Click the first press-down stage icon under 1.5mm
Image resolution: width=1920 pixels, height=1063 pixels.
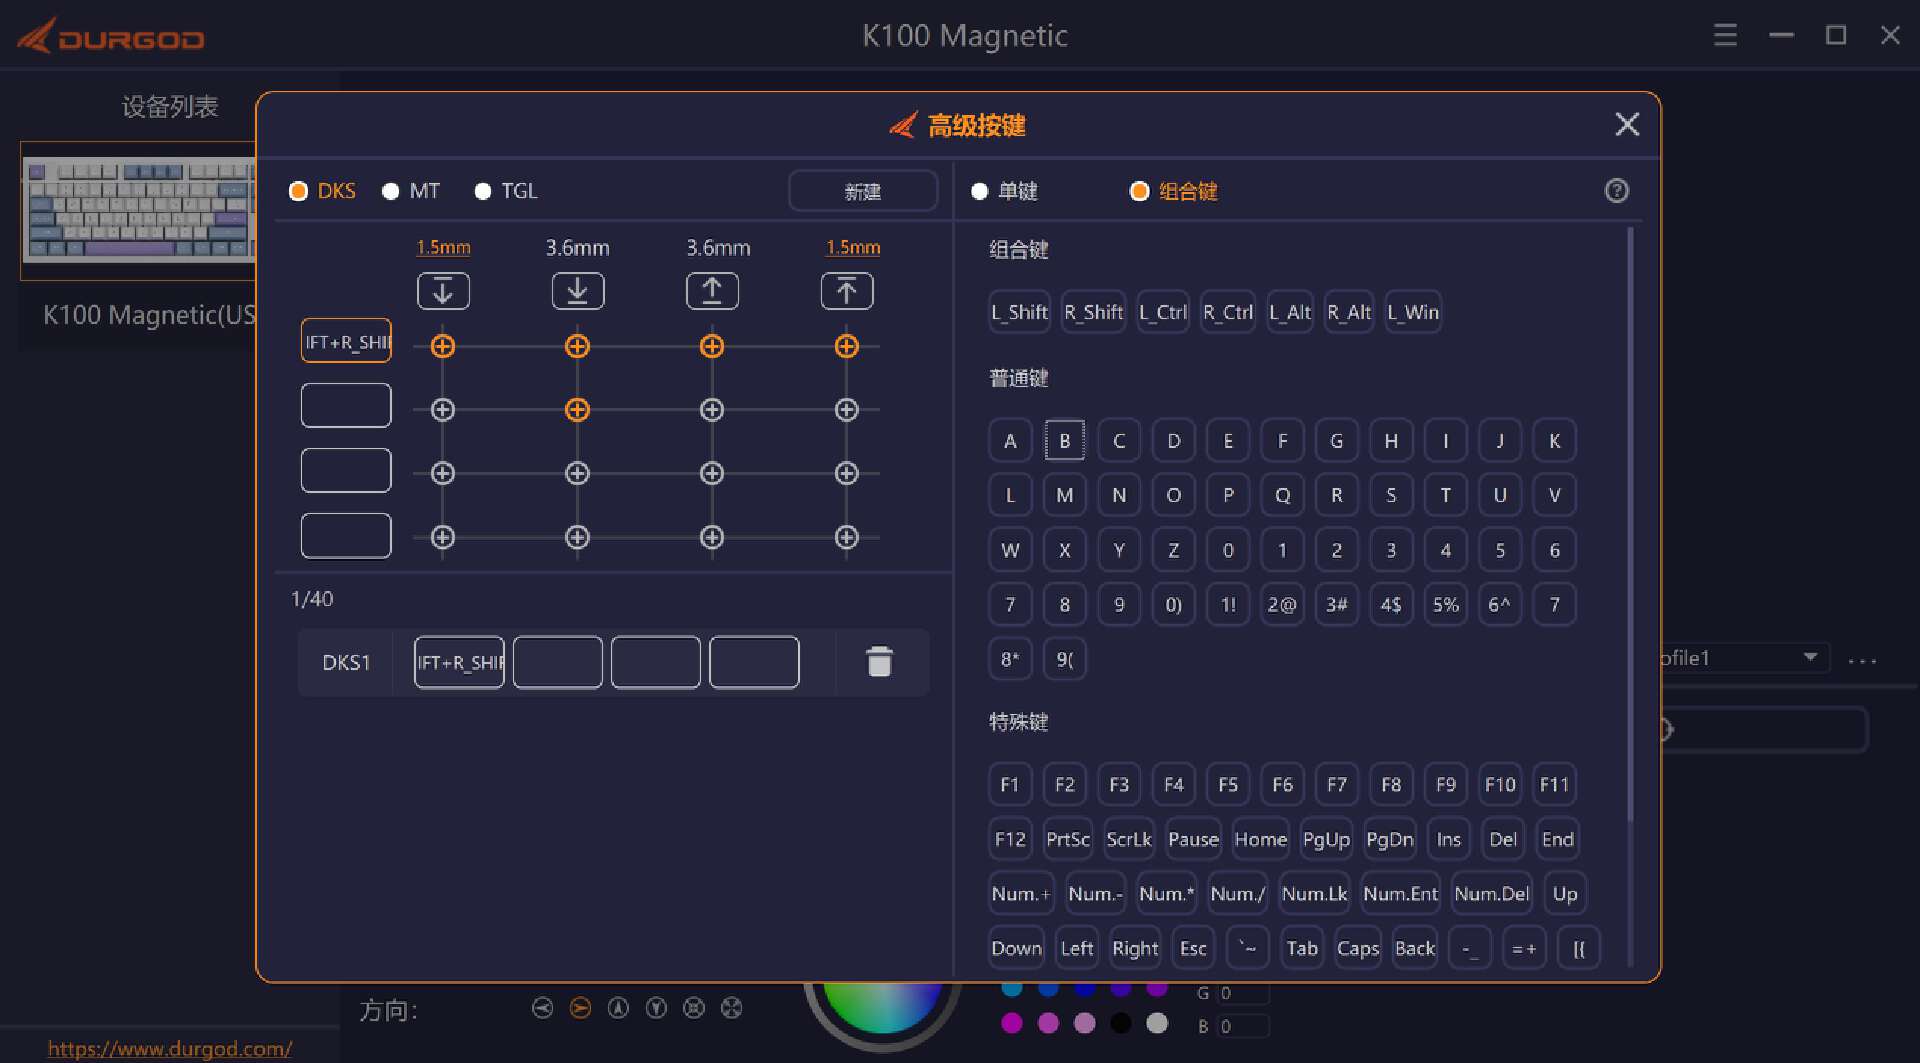pos(443,291)
